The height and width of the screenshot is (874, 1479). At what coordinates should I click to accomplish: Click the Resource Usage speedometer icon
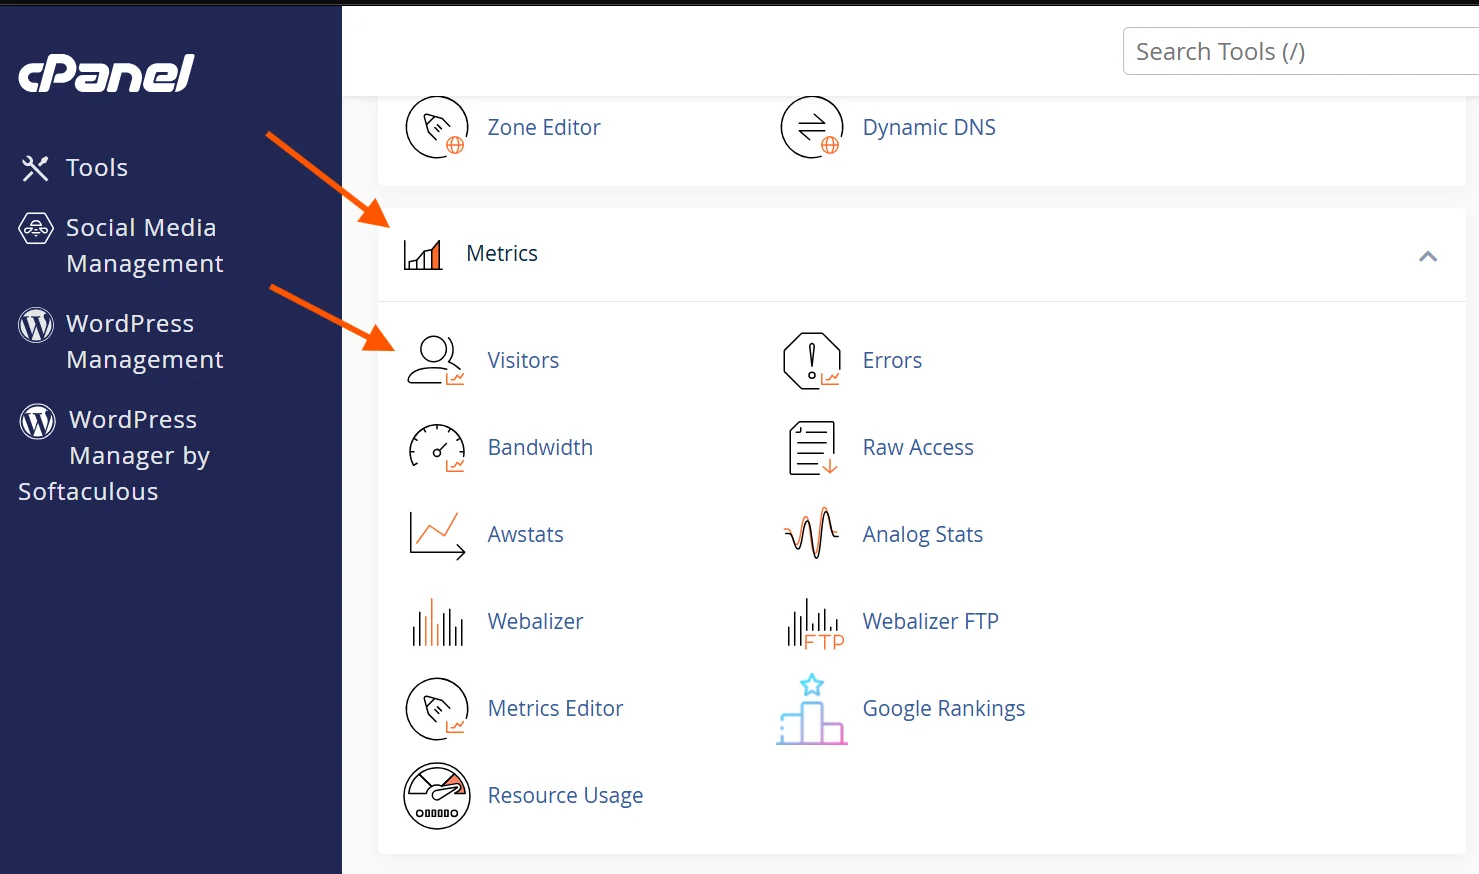coord(436,795)
